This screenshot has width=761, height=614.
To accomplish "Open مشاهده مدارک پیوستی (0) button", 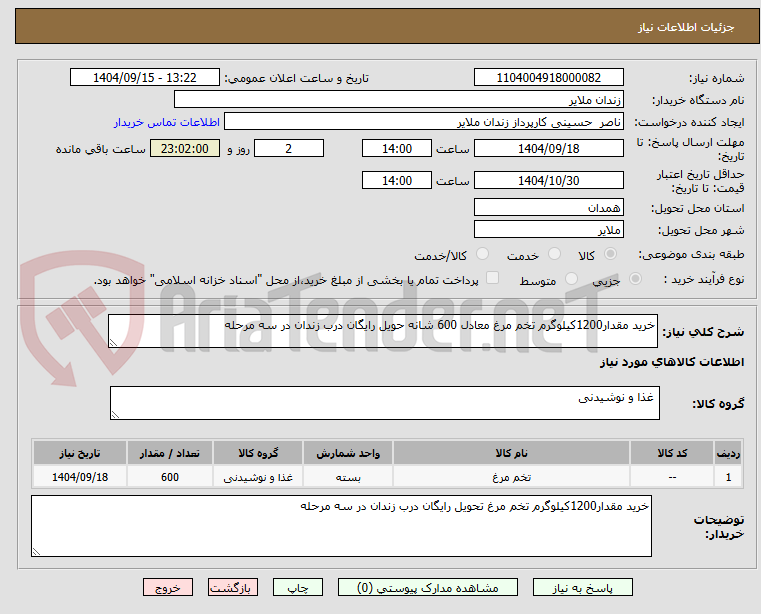I will (428, 587).
